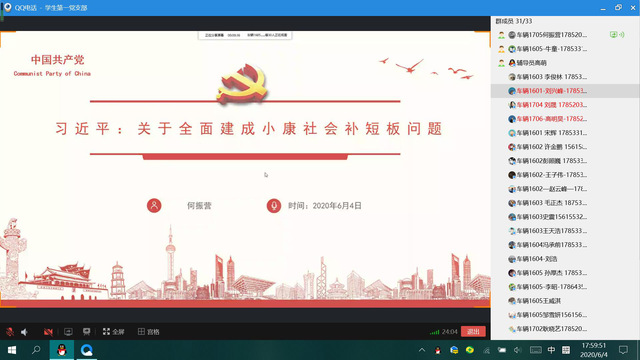Turn on the disabled camera icon
640x360 pixels.
(x=48, y=332)
